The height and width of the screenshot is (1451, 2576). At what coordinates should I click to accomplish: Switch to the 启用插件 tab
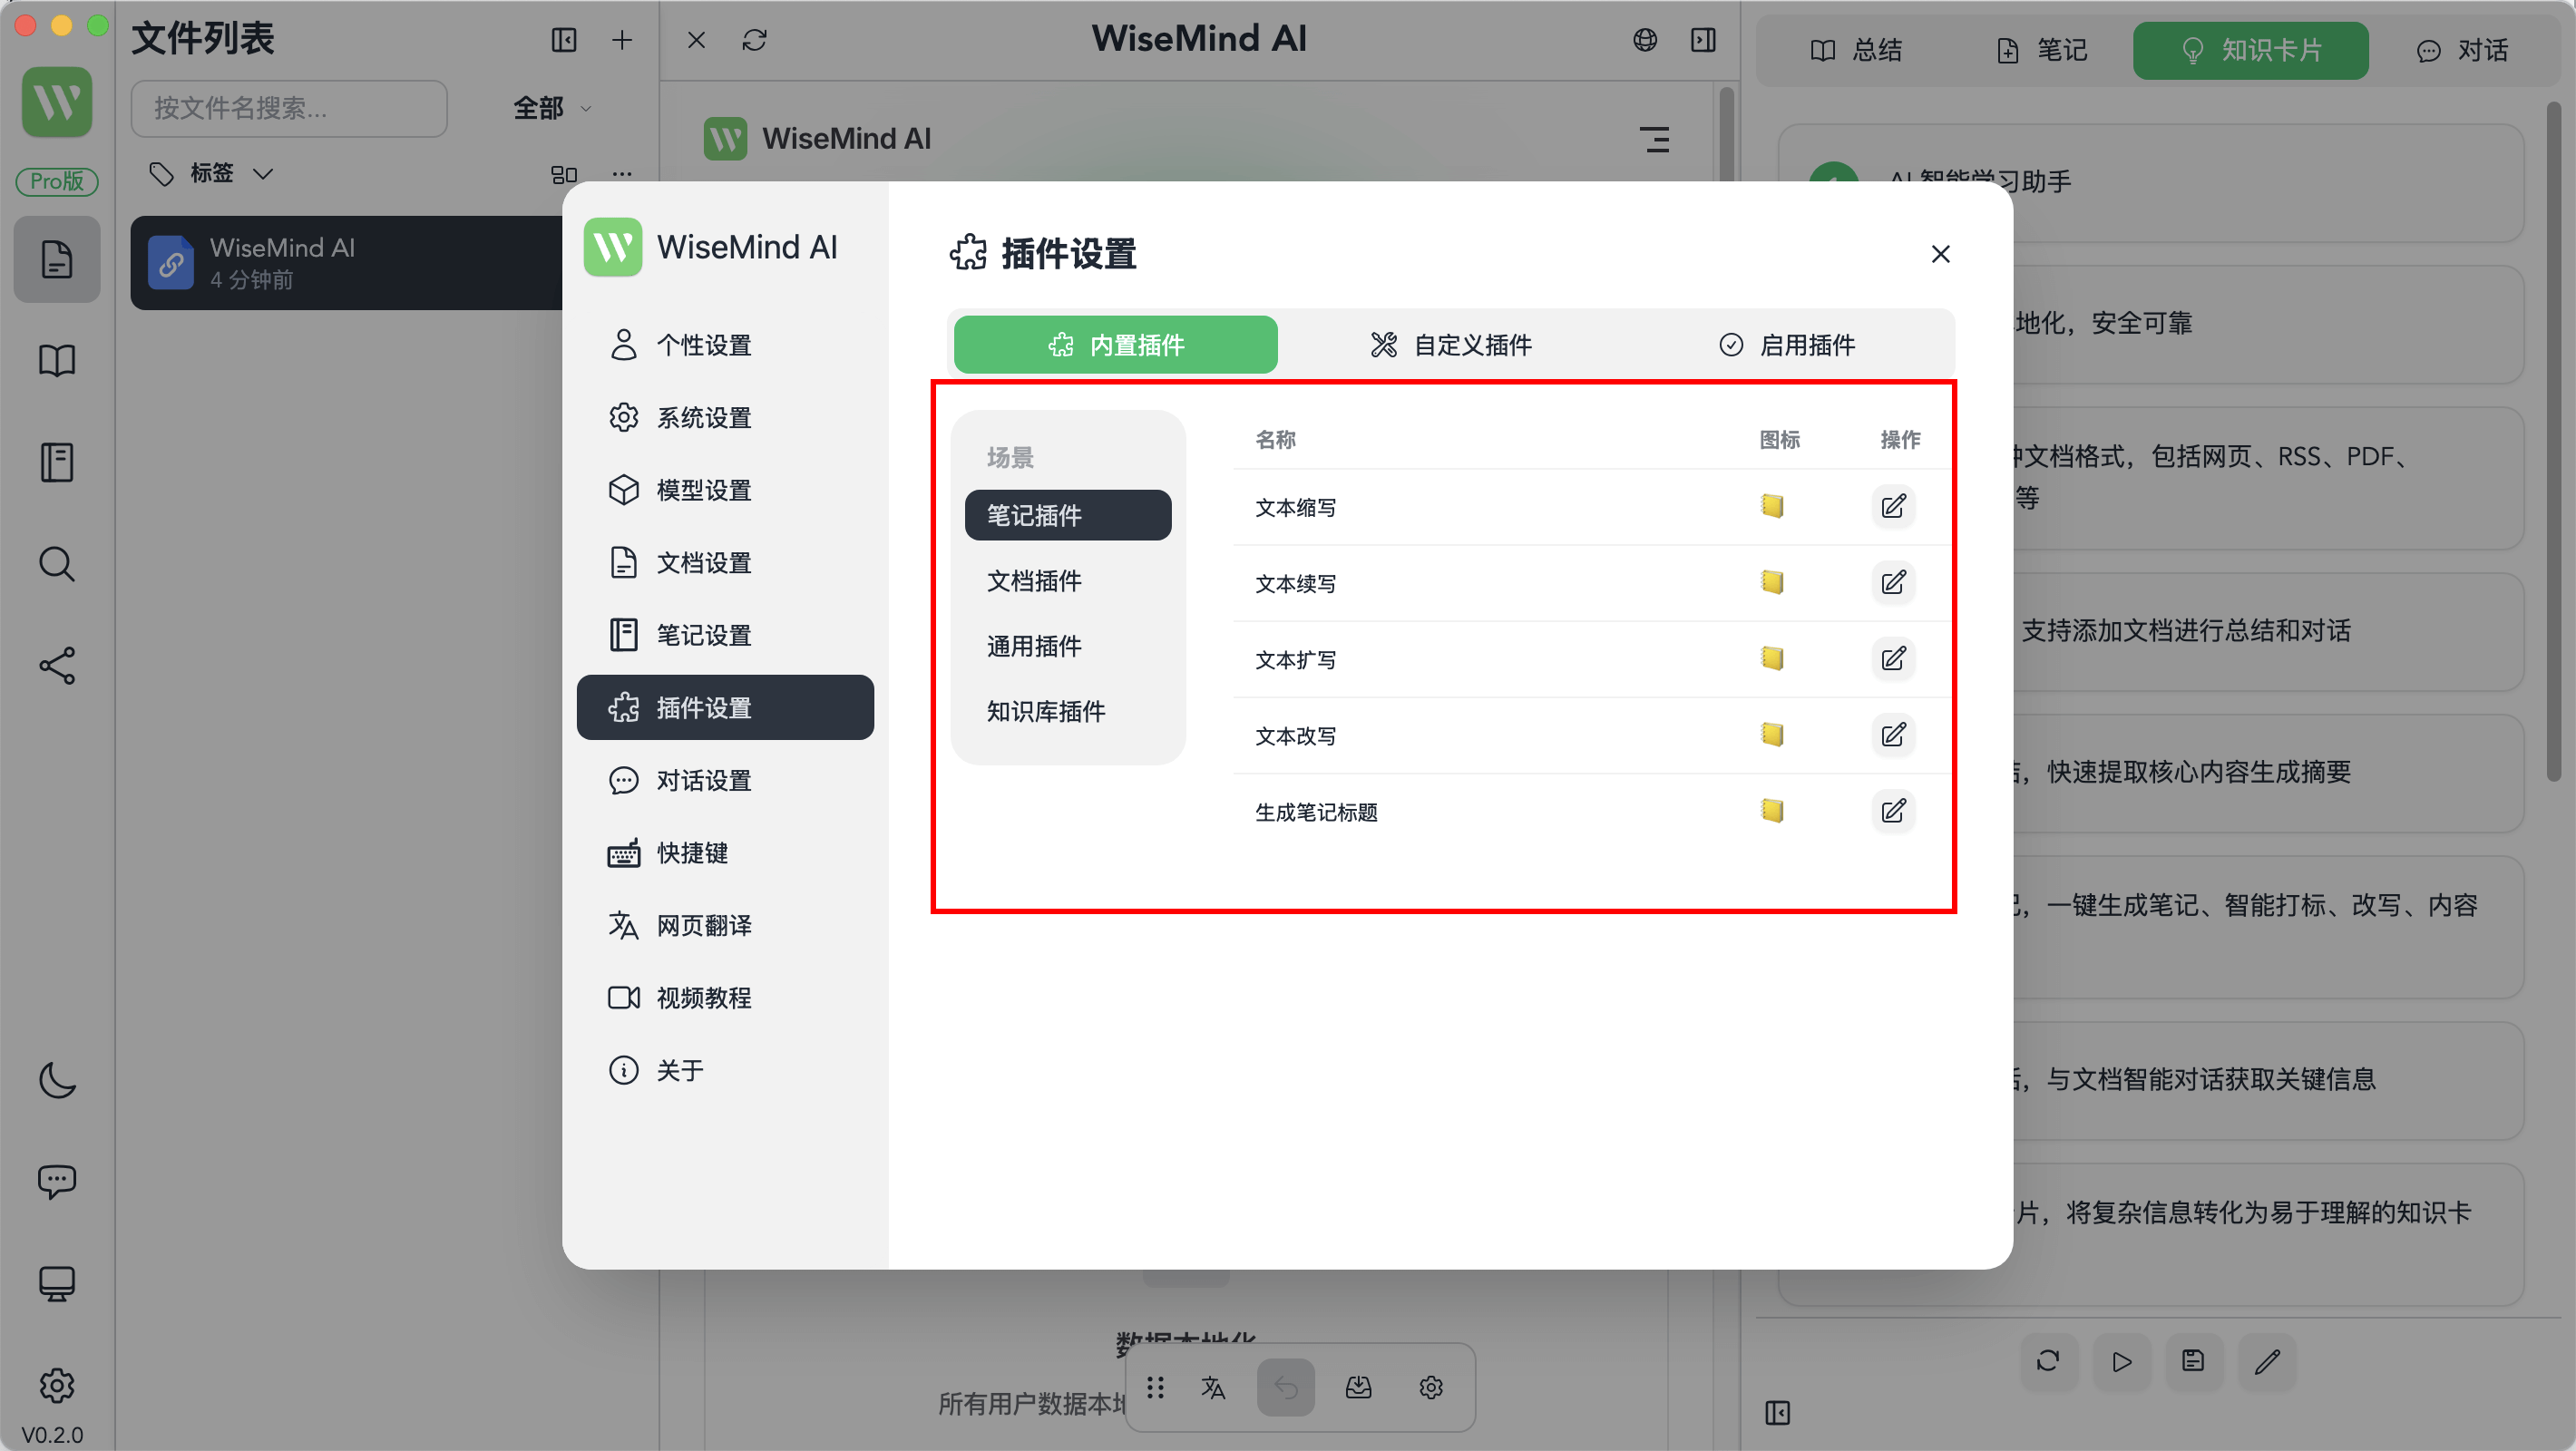click(1787, 345)
